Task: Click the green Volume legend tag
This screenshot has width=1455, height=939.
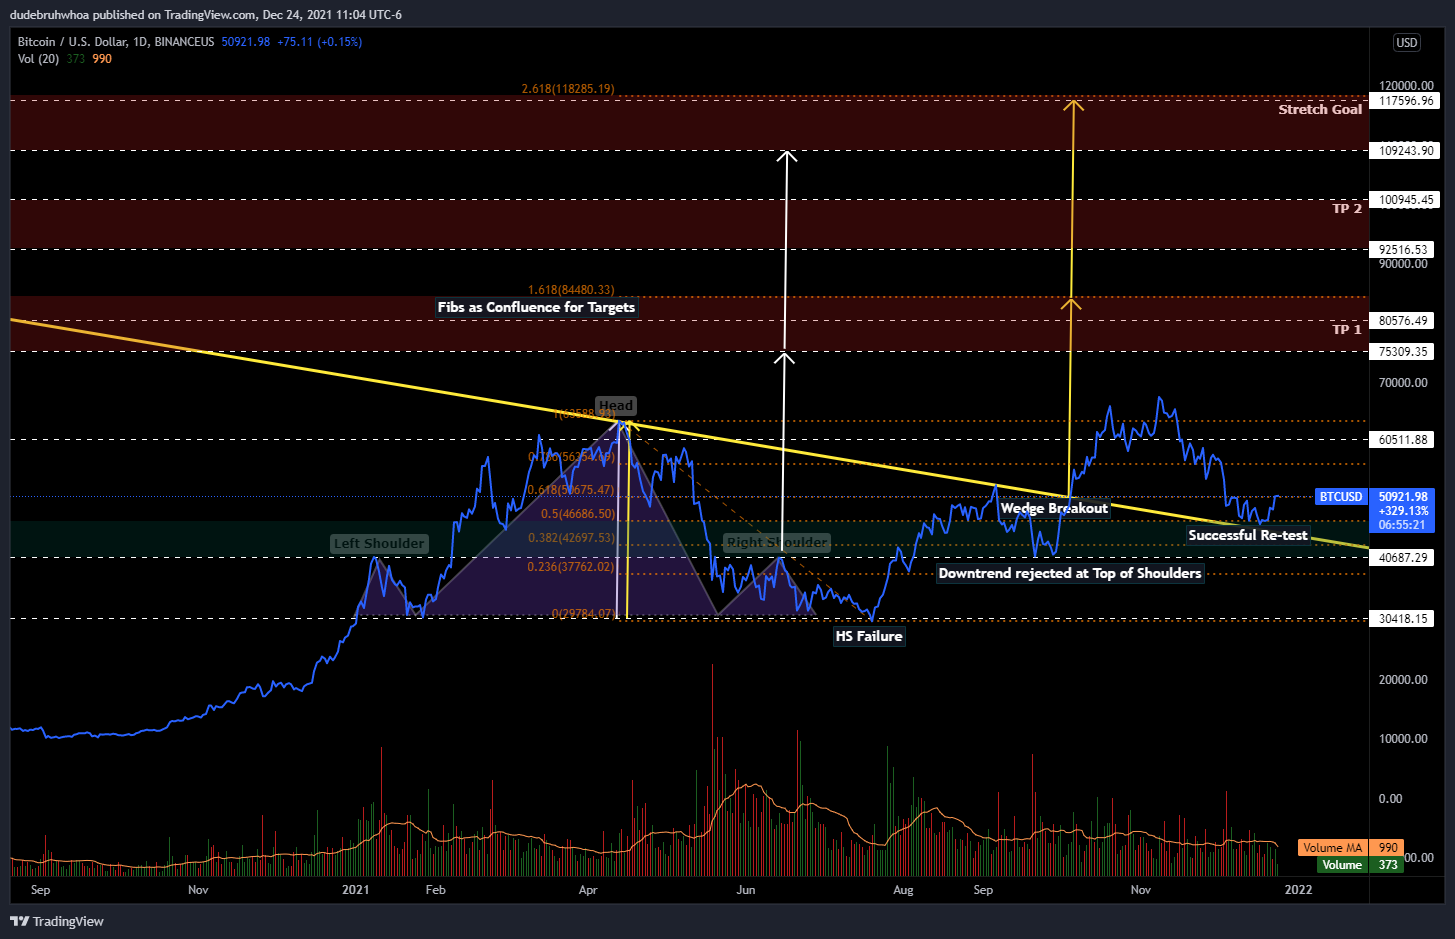Action: coord(1342,865)
